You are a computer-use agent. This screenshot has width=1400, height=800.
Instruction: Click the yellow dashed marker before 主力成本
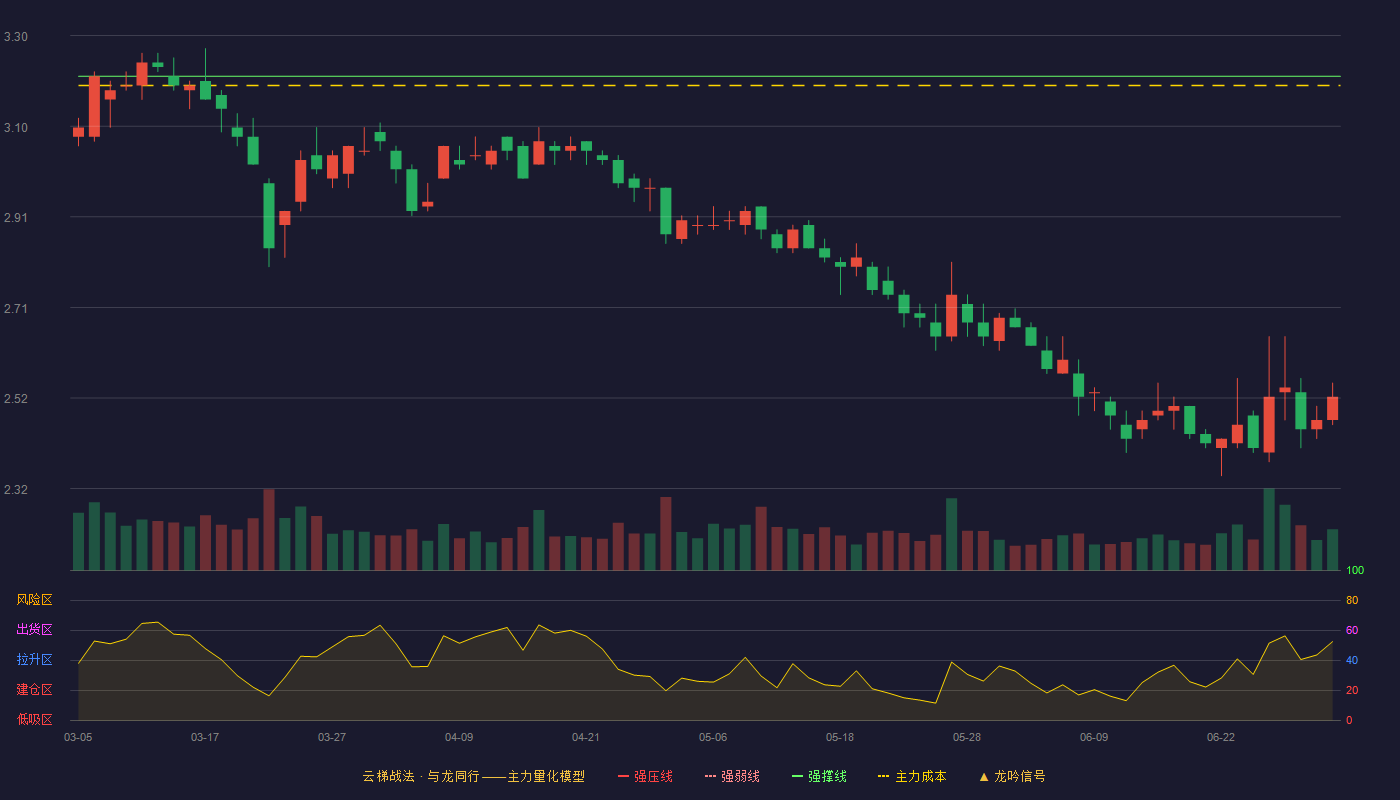point(883,776)
